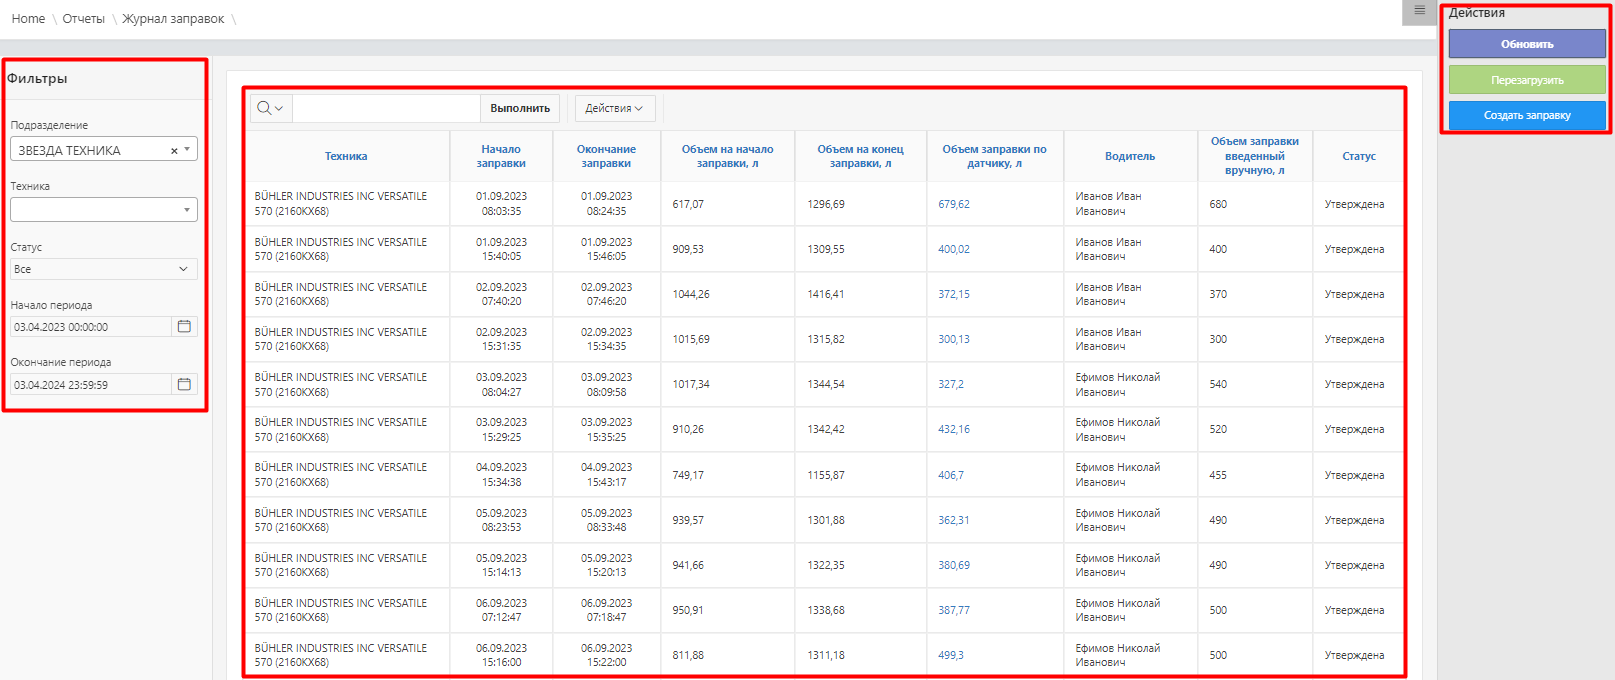Open the search column selector magnifier icon
Viewport: 1615px width, 680px height.
point(270,108)
